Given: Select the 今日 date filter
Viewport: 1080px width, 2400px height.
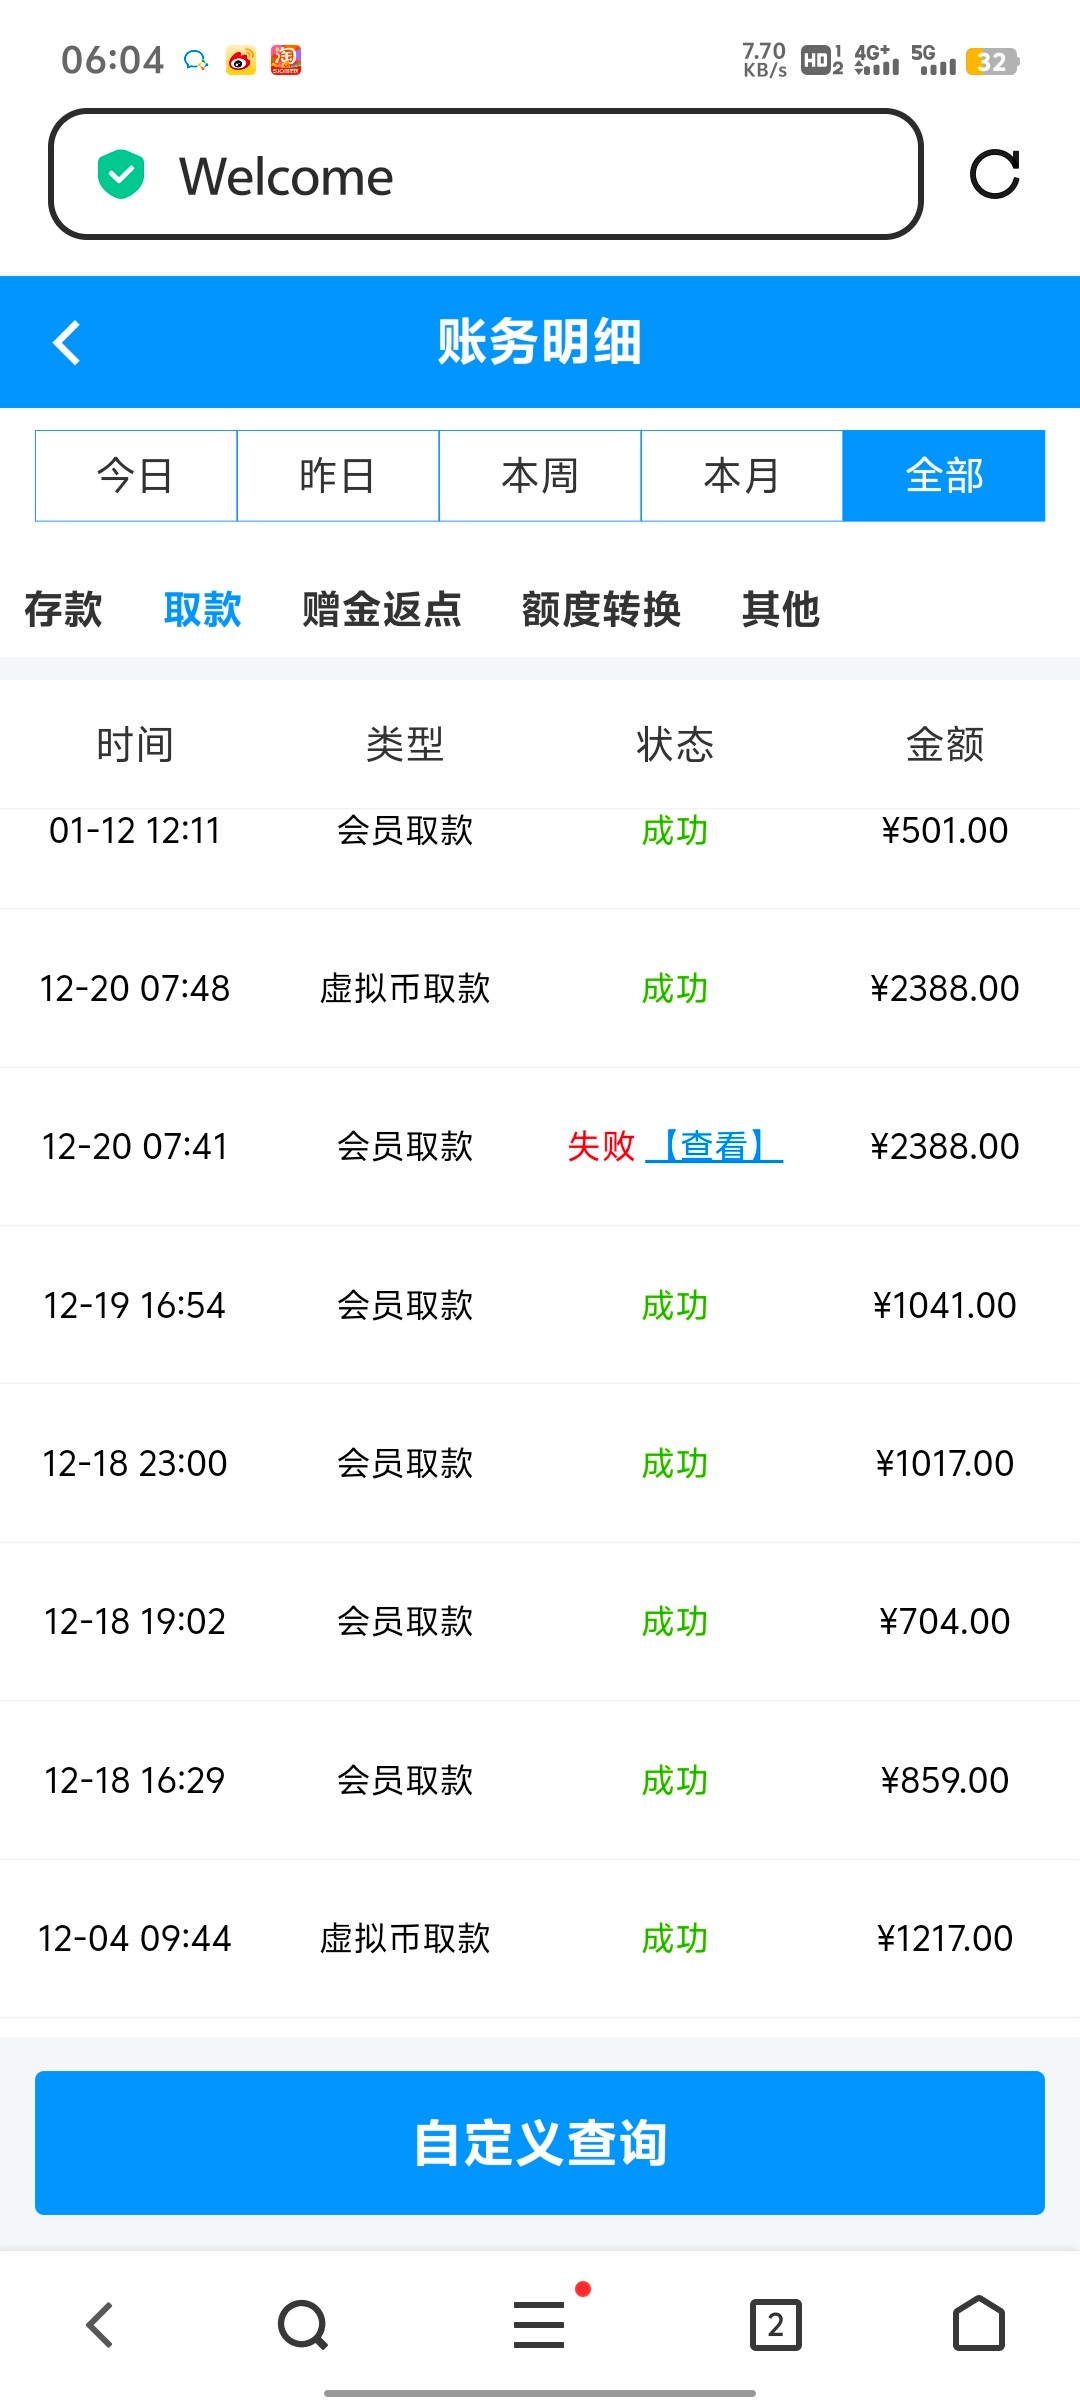Looking at the screenshot, I should (136, 476).
